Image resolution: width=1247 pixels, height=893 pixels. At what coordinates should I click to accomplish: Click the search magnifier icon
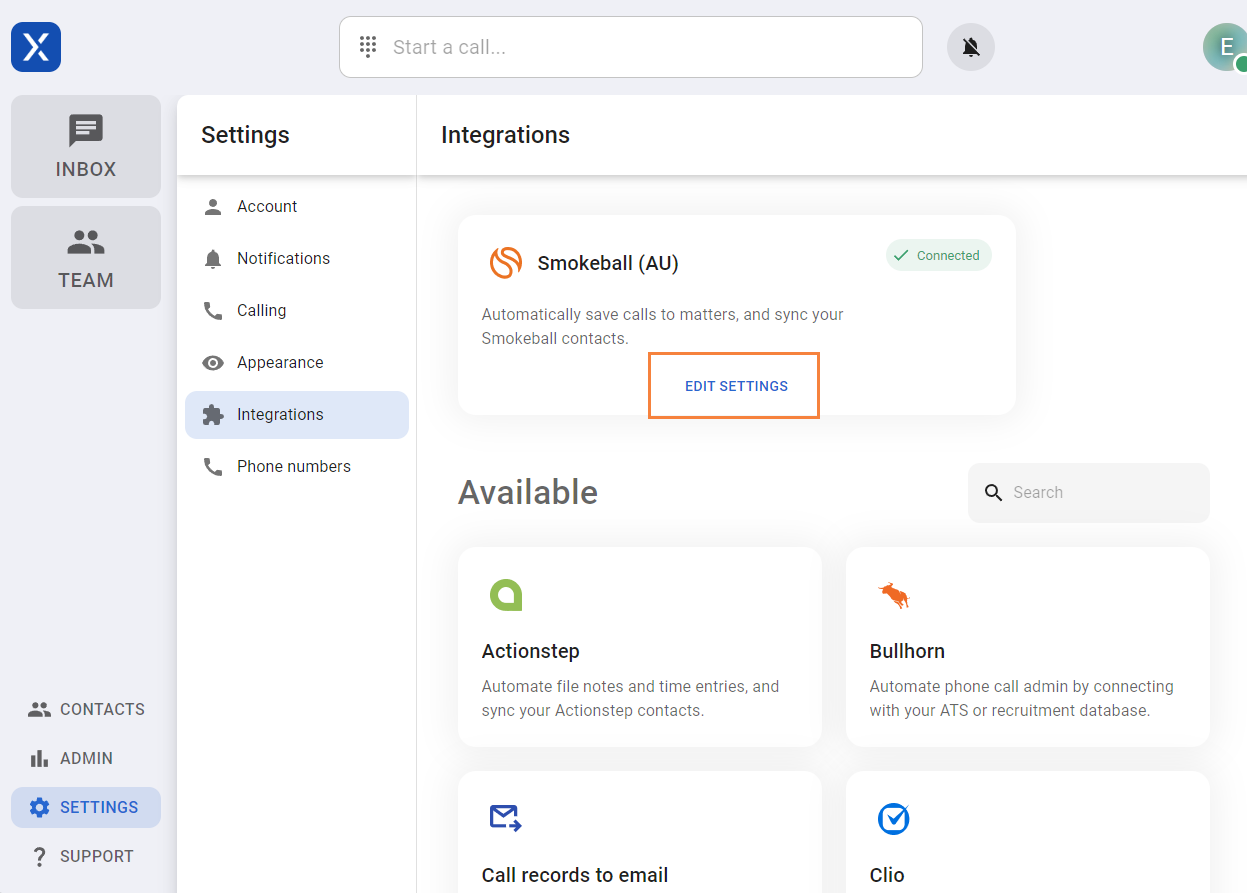pyautogui.click(x=993, y=492)
